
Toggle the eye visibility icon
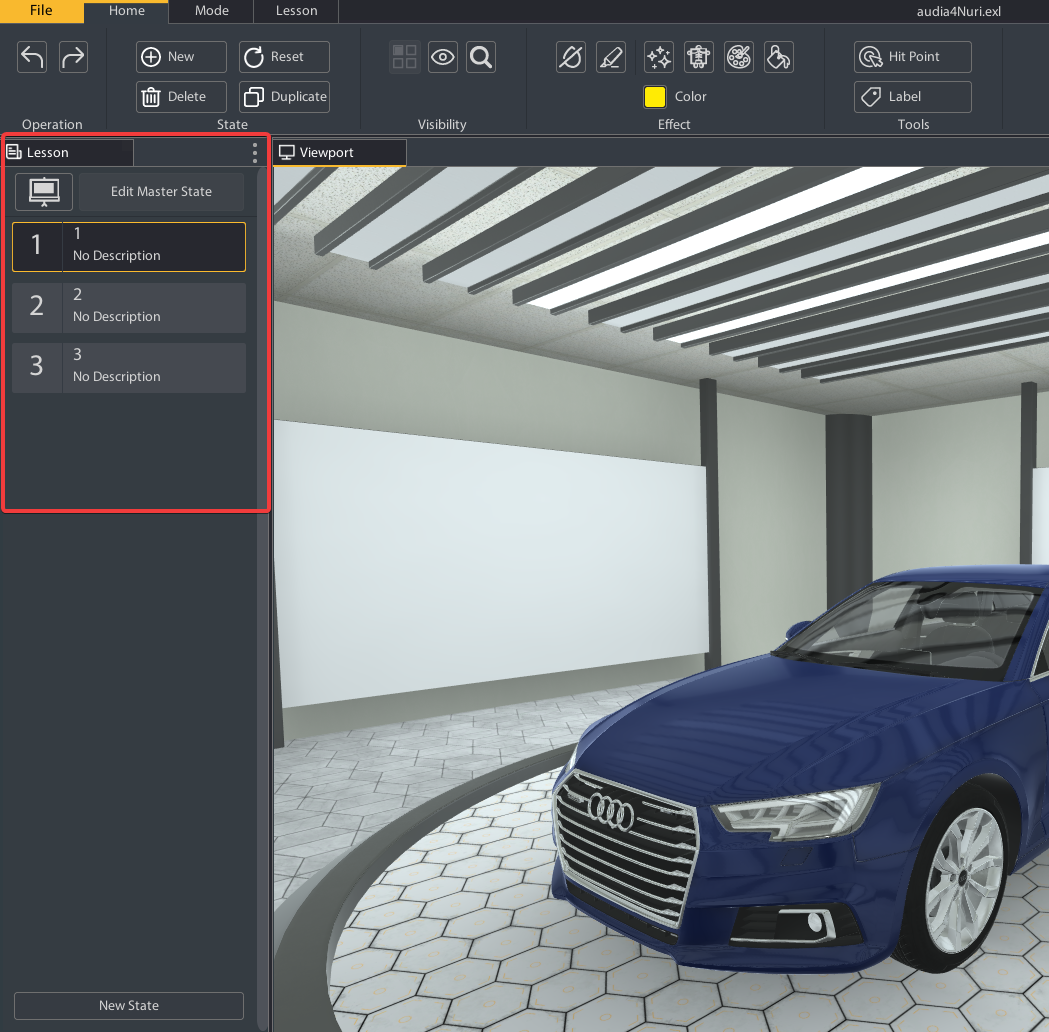[443, 57]
